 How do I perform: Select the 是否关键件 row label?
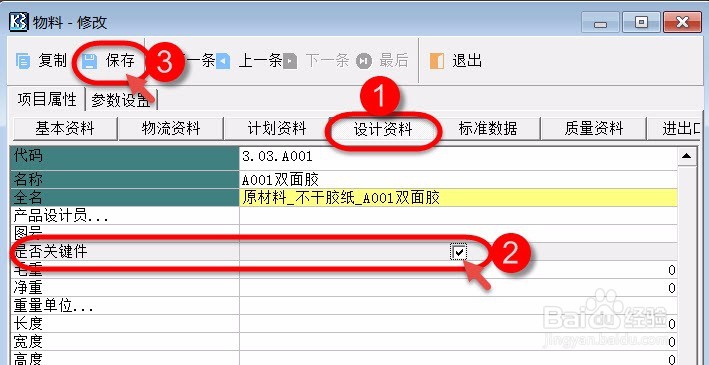pos(125,251)
